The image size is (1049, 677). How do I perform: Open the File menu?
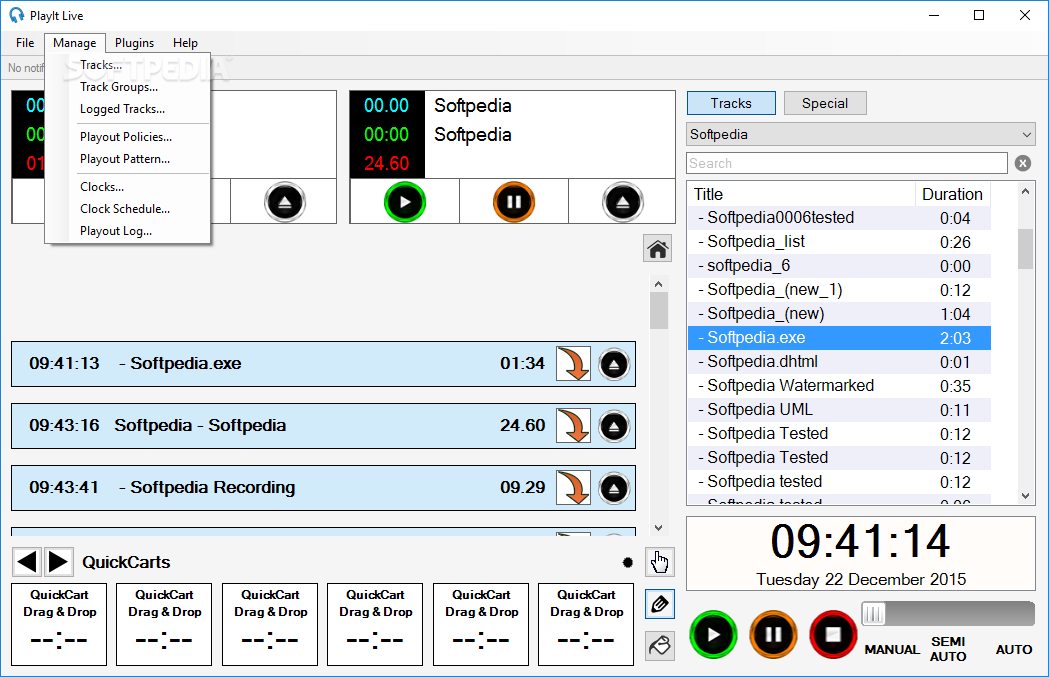[25, 43]
